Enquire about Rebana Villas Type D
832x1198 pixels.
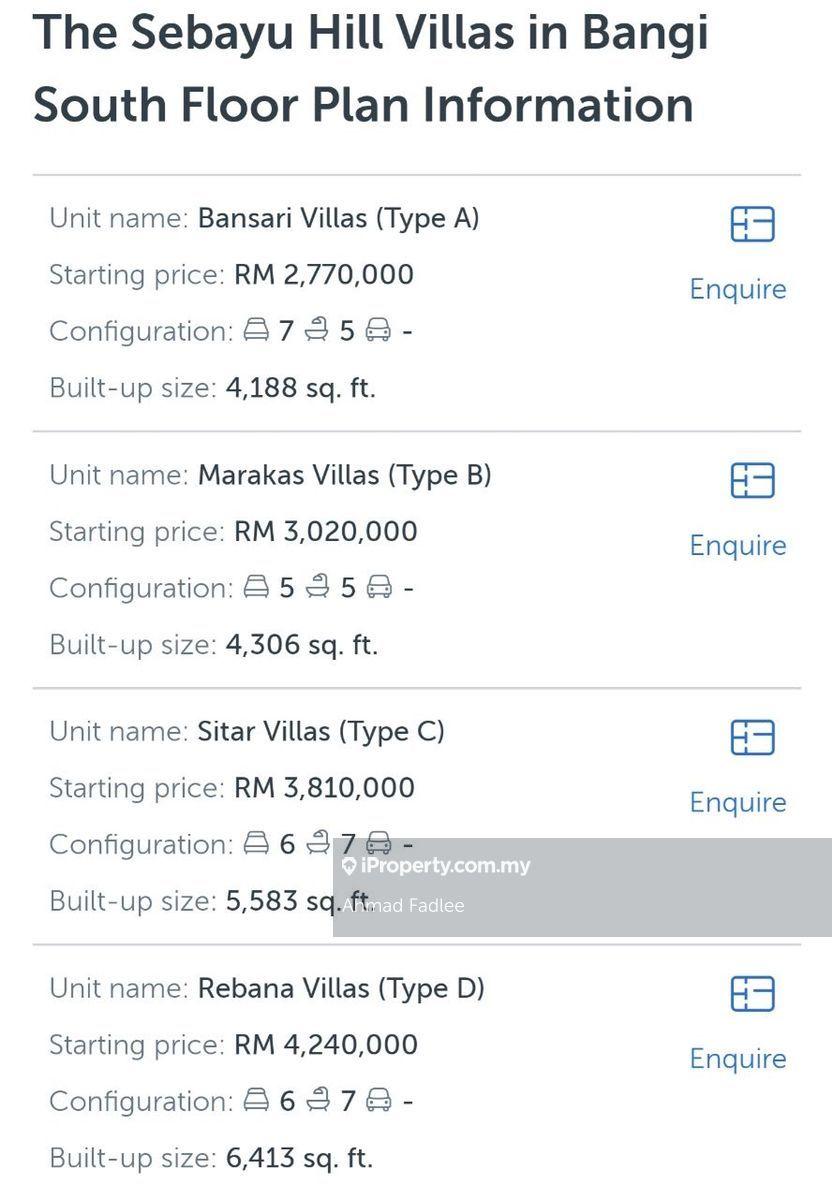click(x=738, y=1059)
